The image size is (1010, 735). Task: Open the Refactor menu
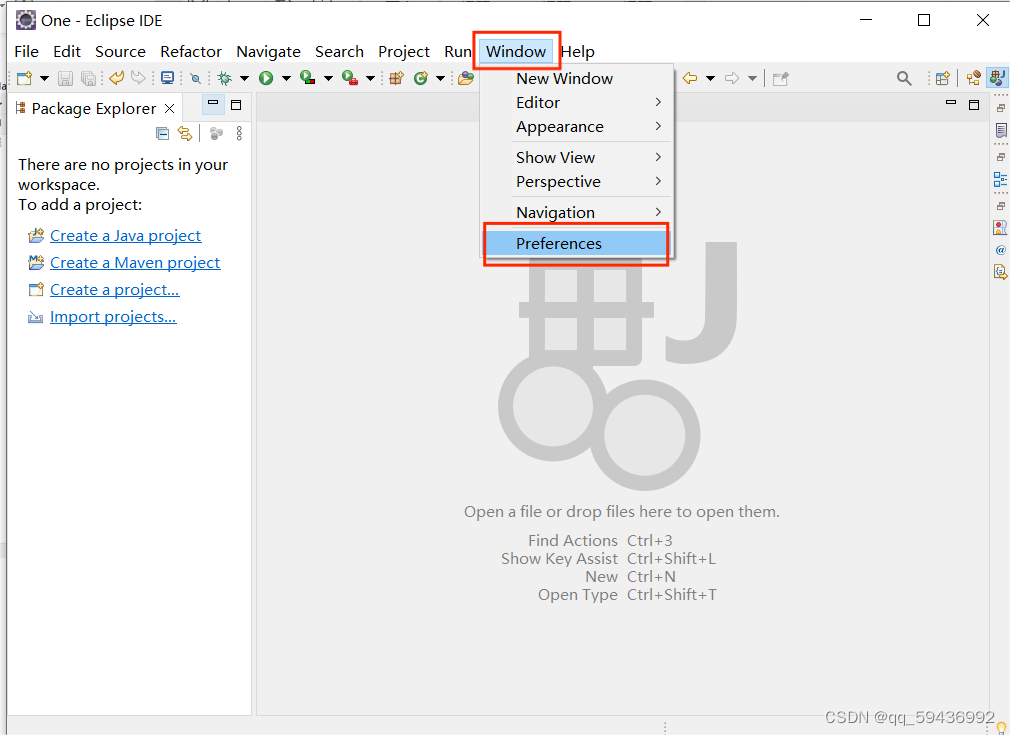pos(191,52)
